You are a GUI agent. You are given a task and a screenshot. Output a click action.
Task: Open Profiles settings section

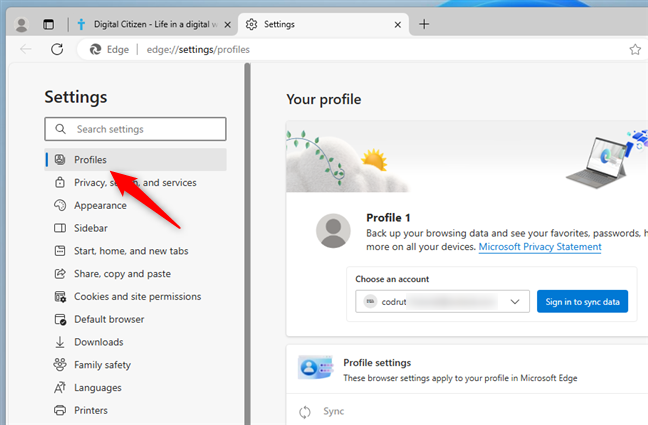[136, 160]
